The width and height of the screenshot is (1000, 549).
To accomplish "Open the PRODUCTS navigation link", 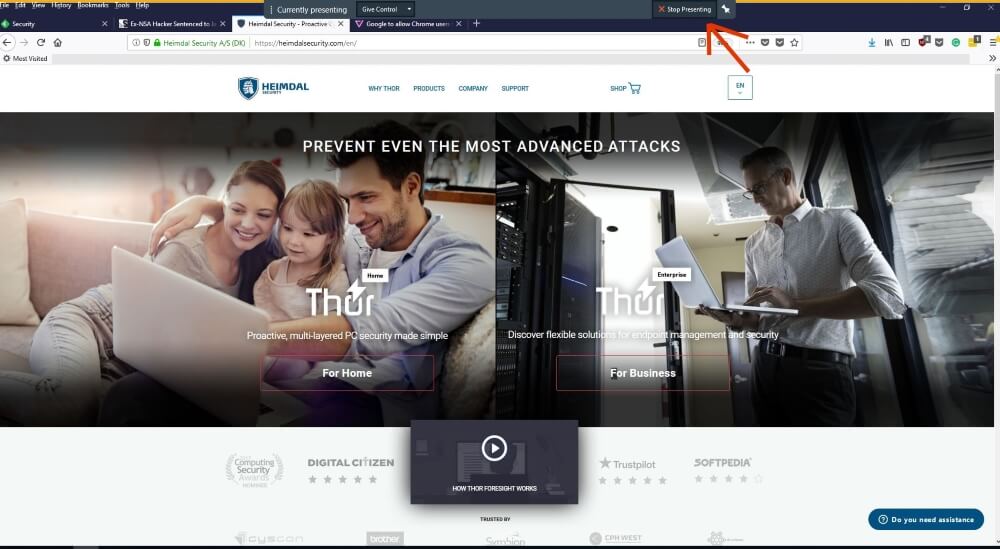I will (x=429, y=89).
